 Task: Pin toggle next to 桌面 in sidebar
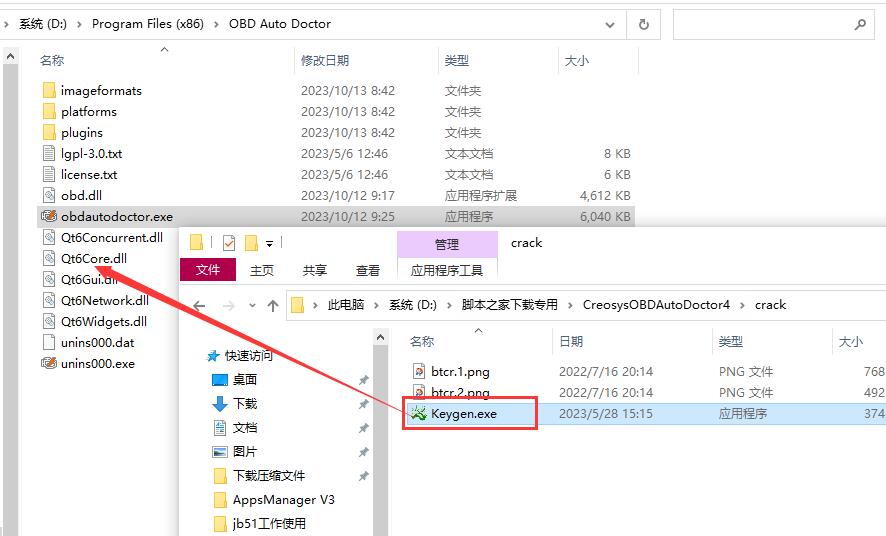pos(363,380)
